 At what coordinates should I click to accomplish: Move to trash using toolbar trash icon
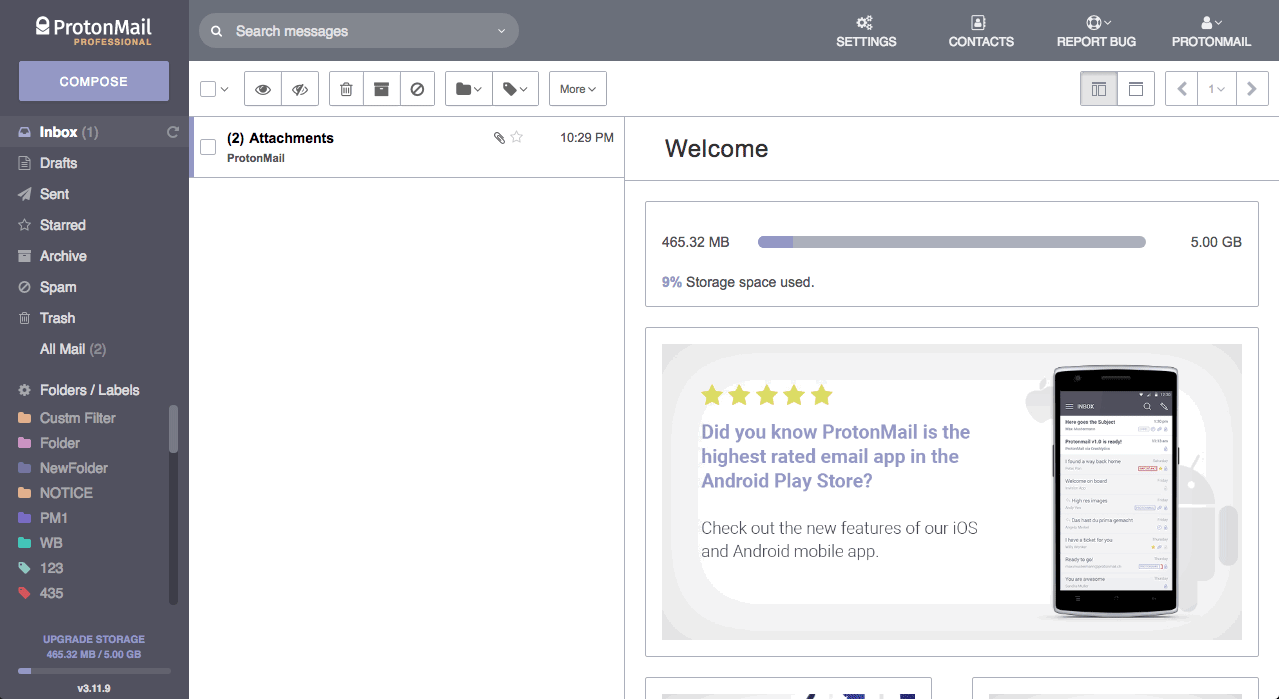click(346, 89)
